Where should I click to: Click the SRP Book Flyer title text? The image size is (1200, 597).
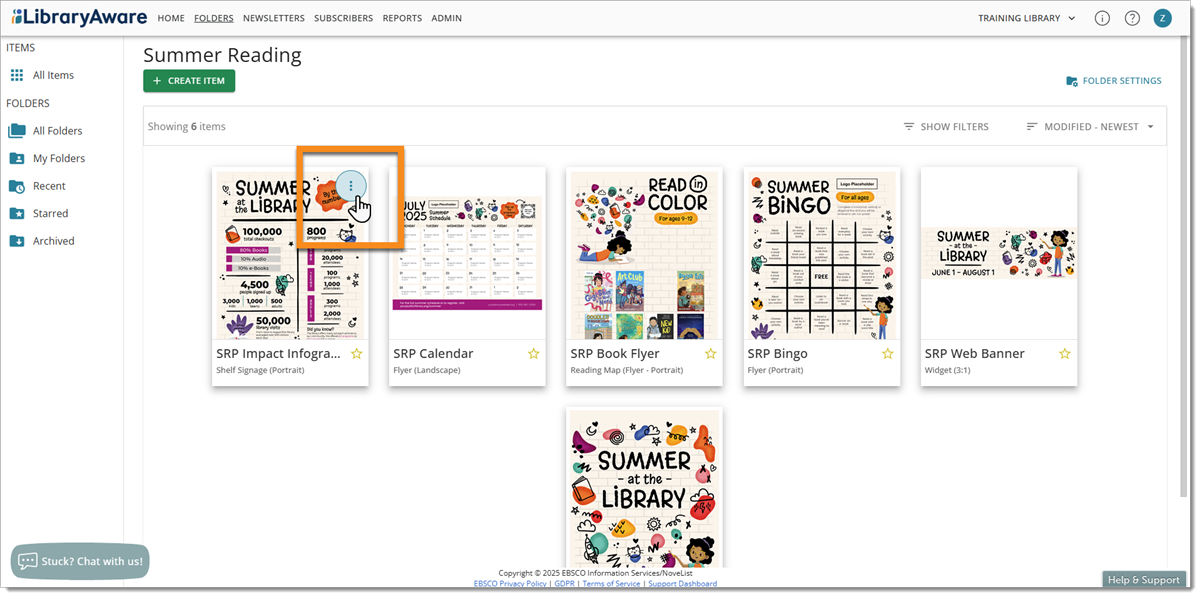click(x=615, y=354)
